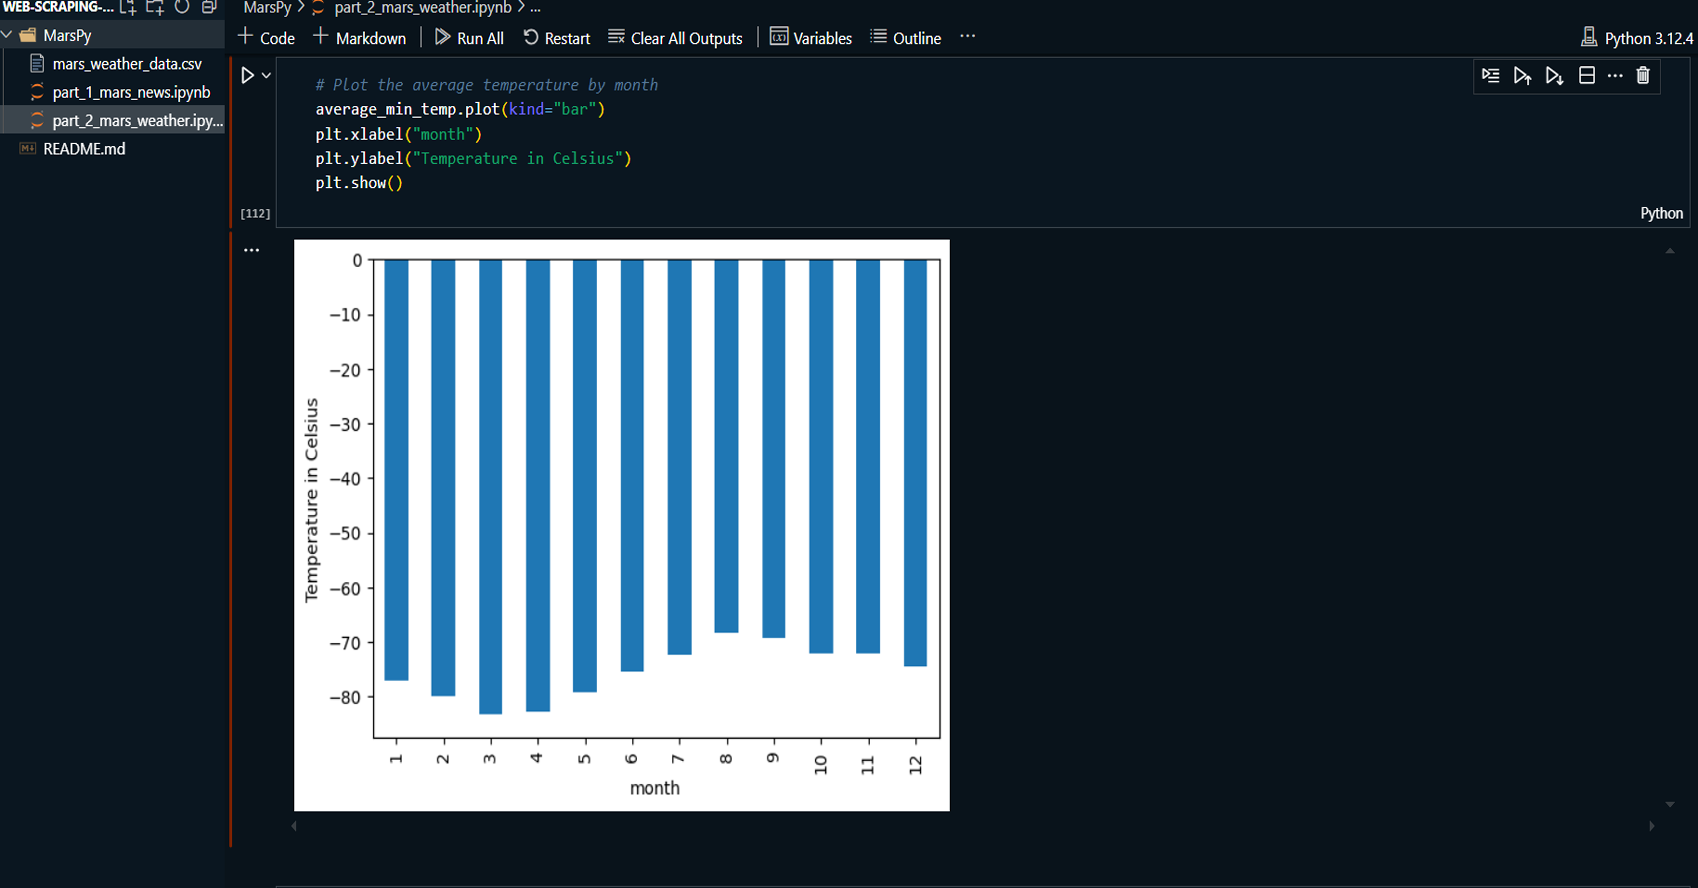The height and width of the screenshot is (888, 1698).
Task: Click Run by Line icon in cell toolbar
Action: [1490, 76]
